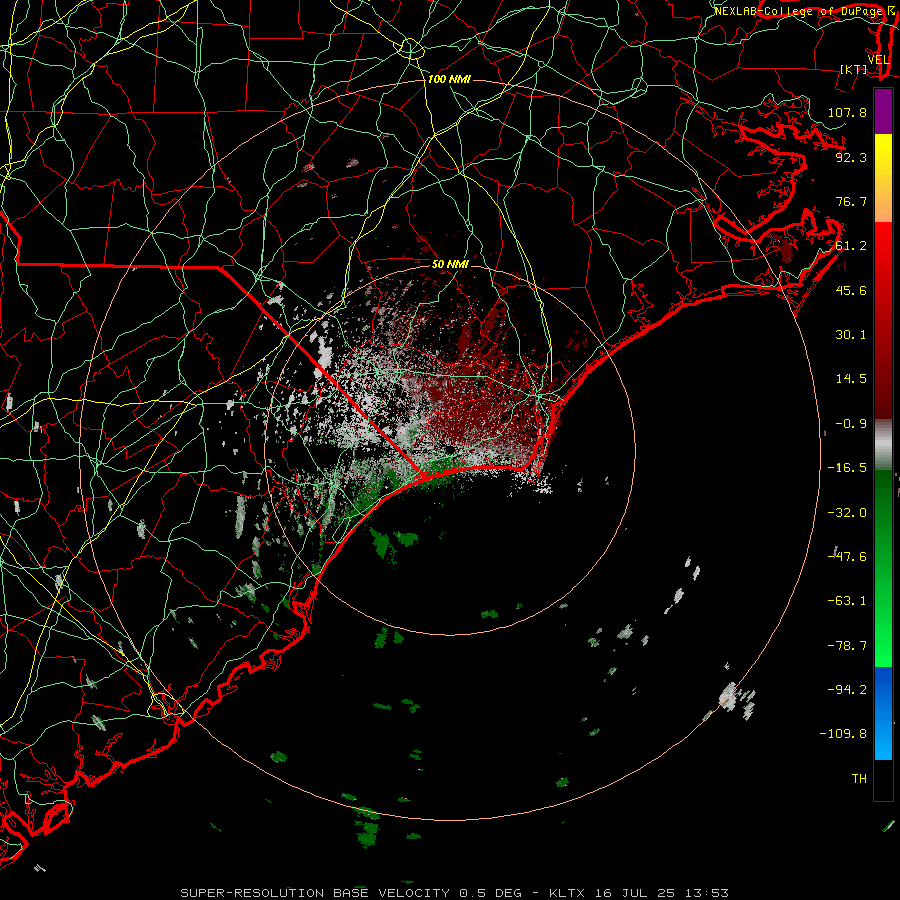The height and width of the screenshot is (900, 900).
Task: Click the VEL legend title
Action: click(878, 59)
